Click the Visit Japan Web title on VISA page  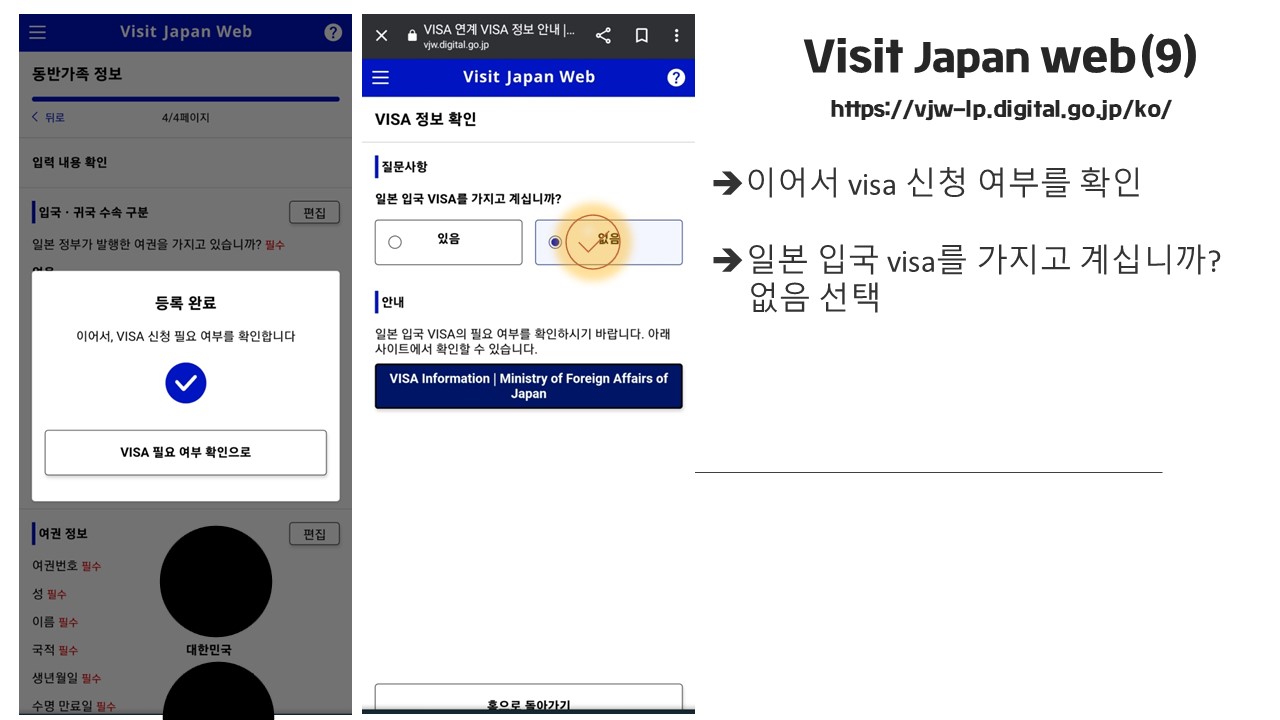click(x=529, y=78)
